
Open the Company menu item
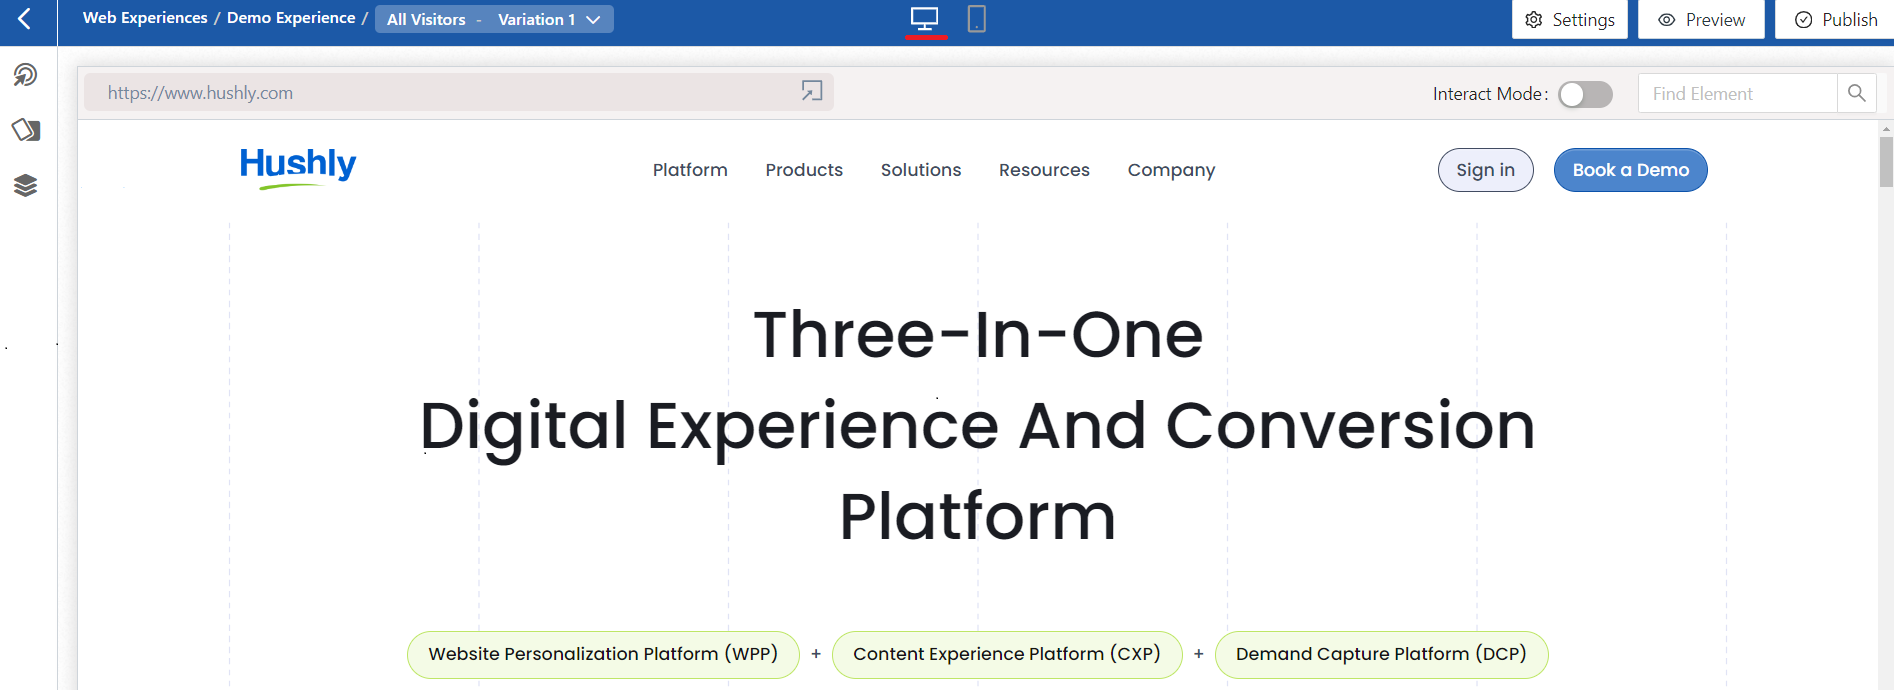click(x=1171, y=170)
